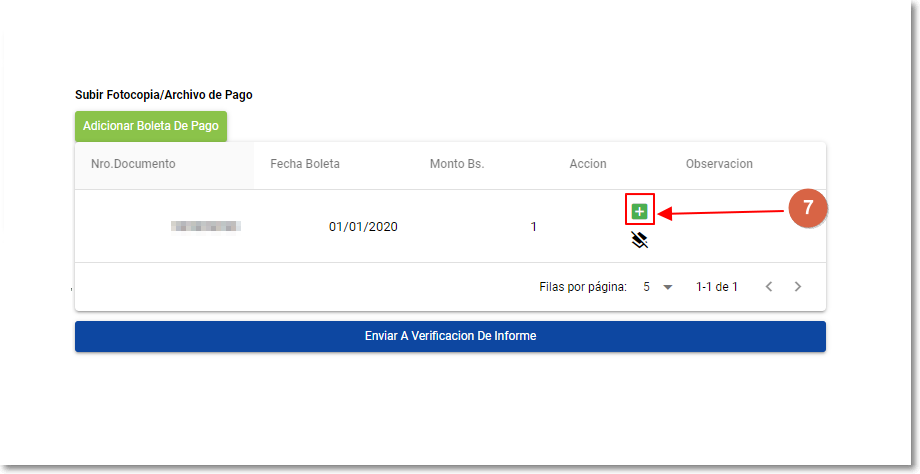Click the Subir Fotocopia/Archivo de Pago heading
This screenshot has height=474, width=920.
[164, 95]
